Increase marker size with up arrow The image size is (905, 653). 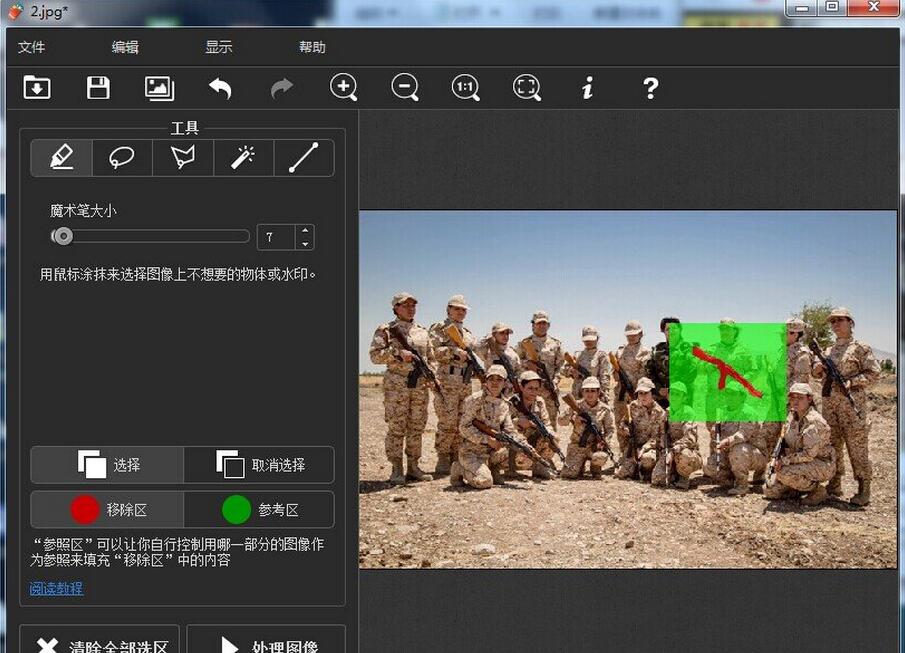click(x=305, y=231)
